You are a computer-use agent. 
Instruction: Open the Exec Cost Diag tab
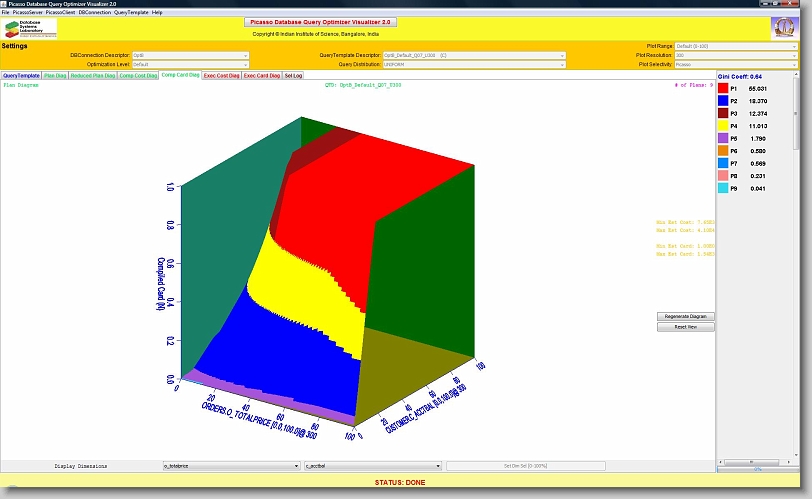221,75
